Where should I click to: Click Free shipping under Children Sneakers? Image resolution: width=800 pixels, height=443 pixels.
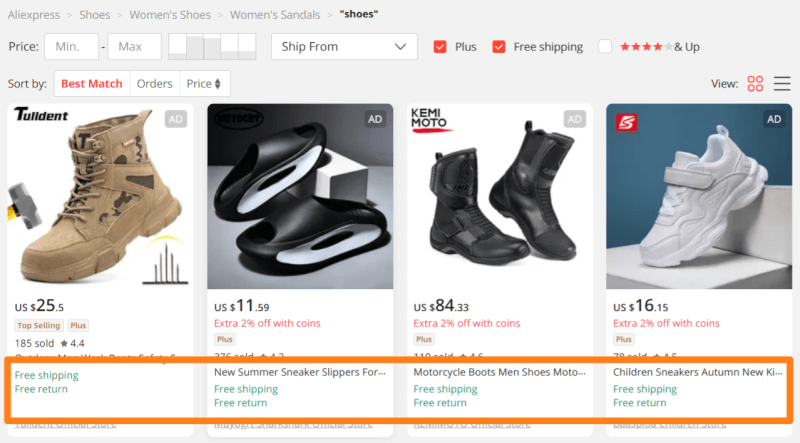point(645,389)
